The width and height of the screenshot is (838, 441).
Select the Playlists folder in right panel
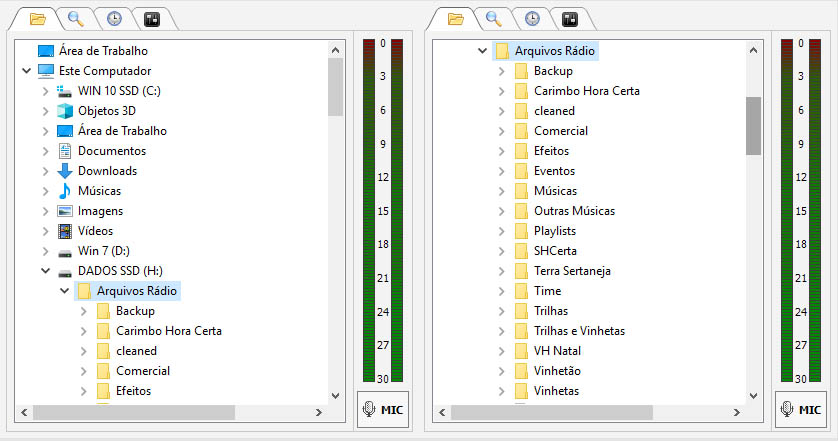[554, 231]
